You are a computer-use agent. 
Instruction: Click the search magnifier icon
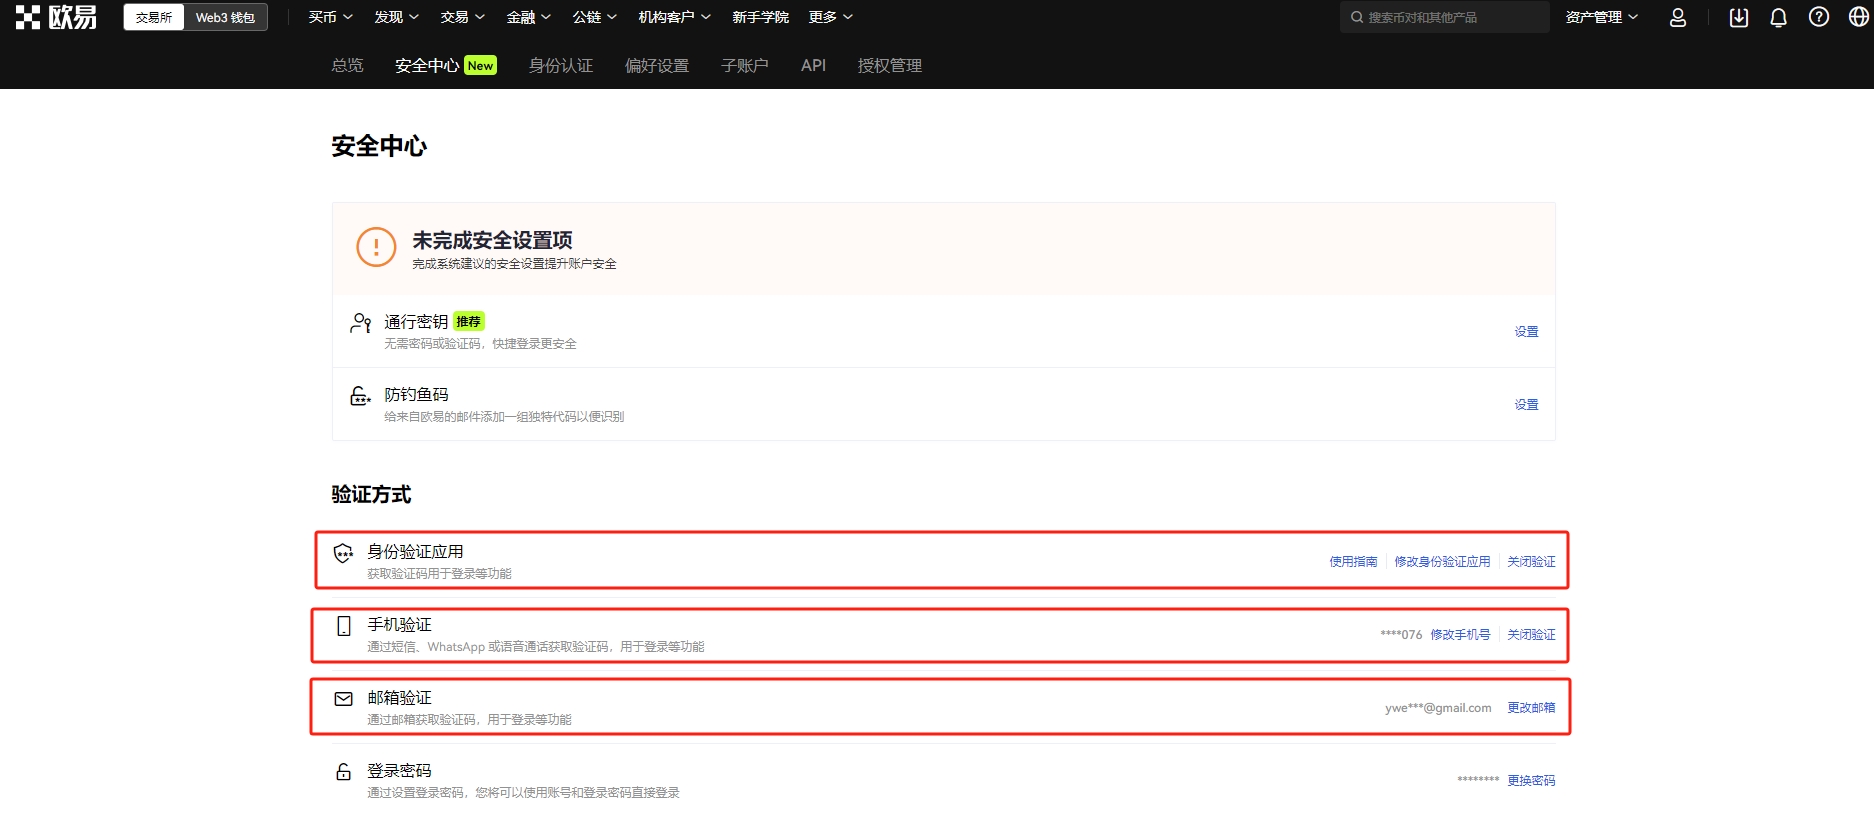(1357, 17)
